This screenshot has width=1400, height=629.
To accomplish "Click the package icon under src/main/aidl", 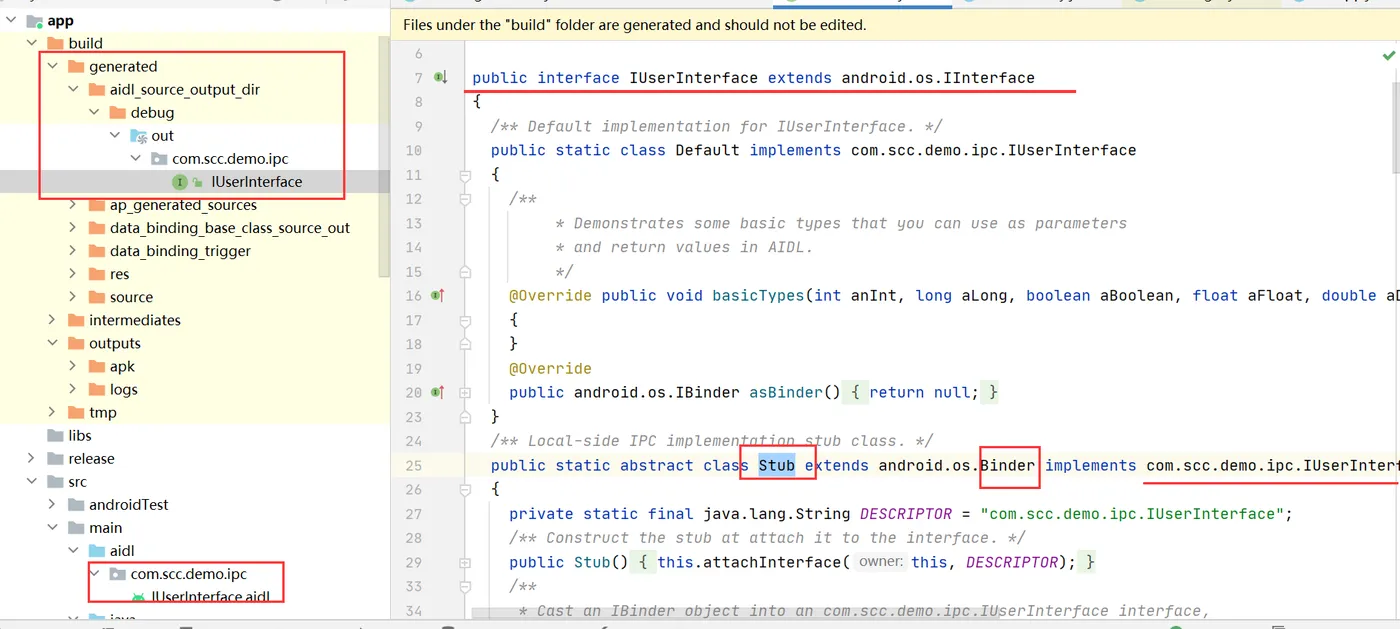I will (x=117, y=574).
